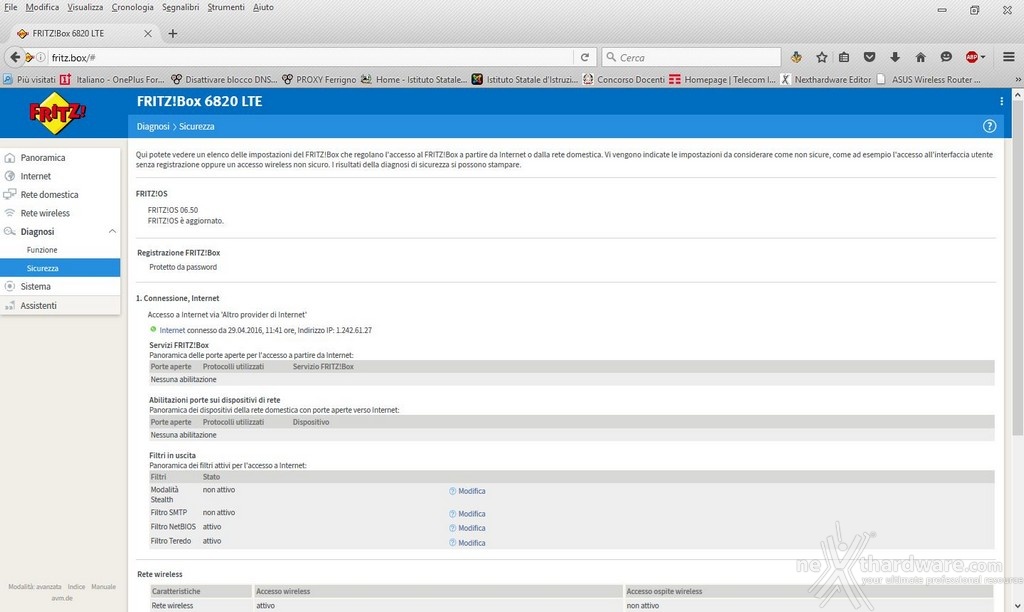
Task: Open Manuale footer link
Action: click(103, 587)
